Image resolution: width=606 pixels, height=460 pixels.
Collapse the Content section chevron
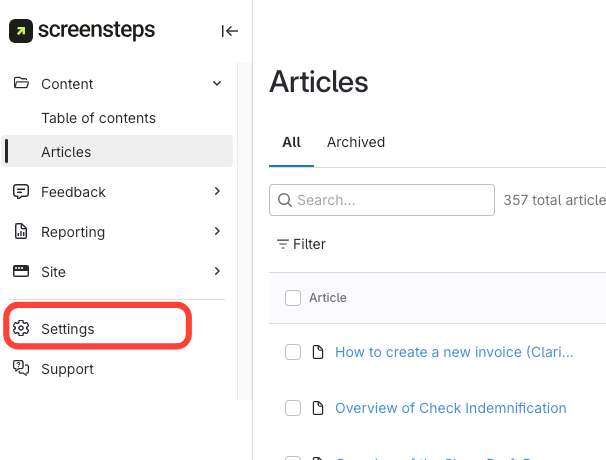[217, 84]
